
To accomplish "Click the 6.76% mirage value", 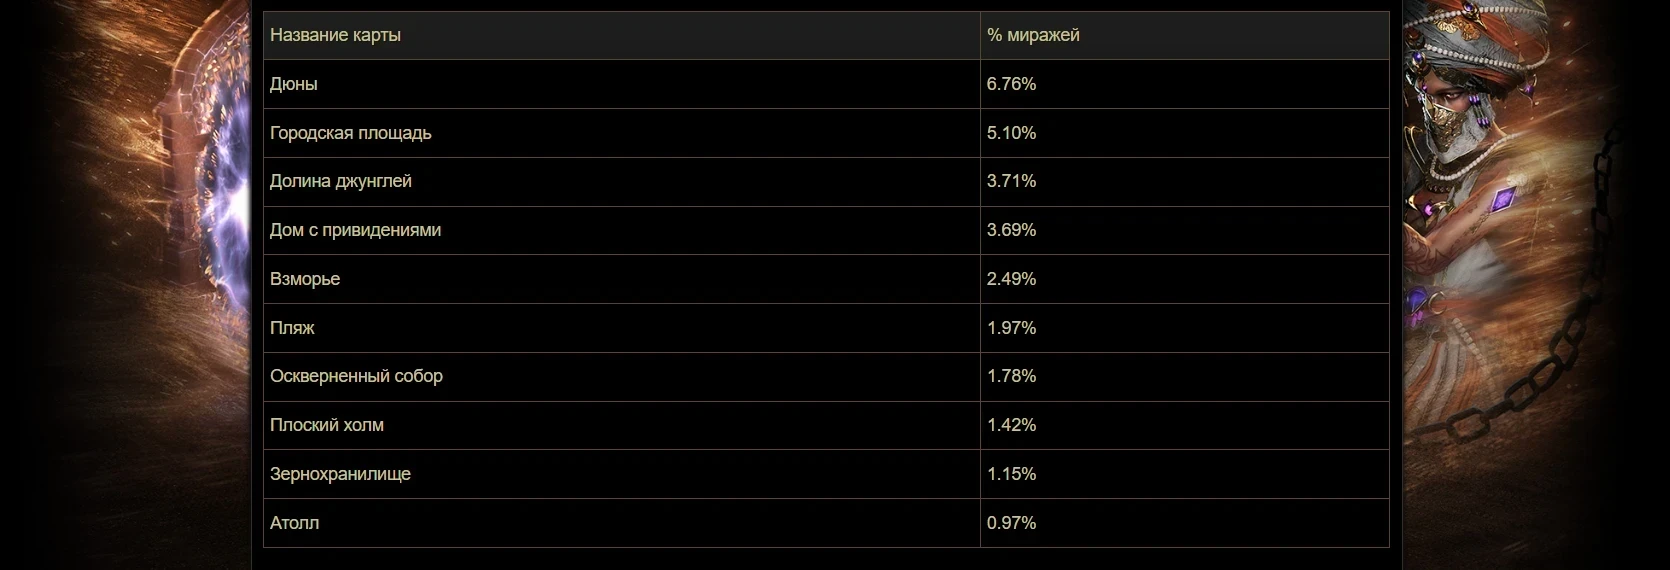I will click(x=1011, y=84).
